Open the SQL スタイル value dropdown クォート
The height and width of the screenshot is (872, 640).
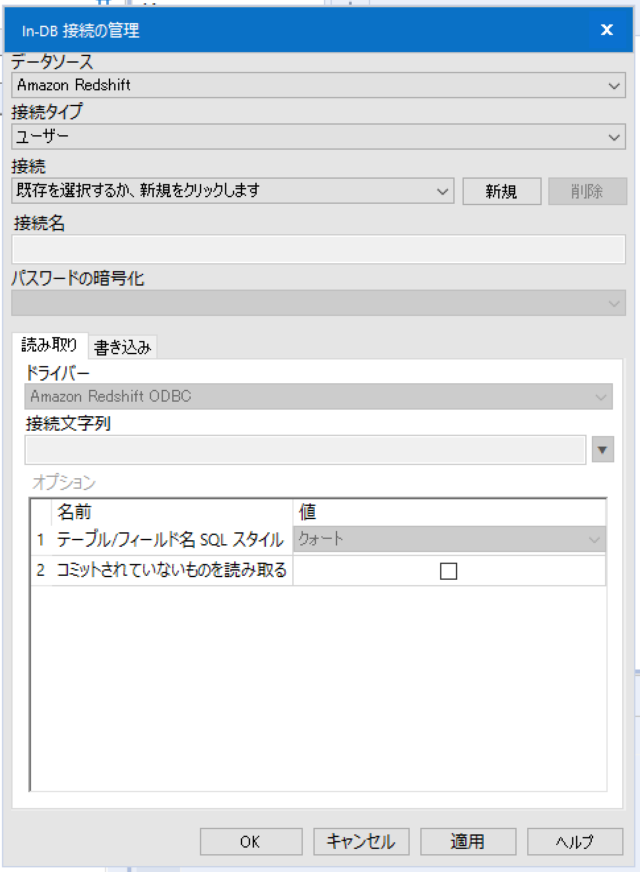449,539
